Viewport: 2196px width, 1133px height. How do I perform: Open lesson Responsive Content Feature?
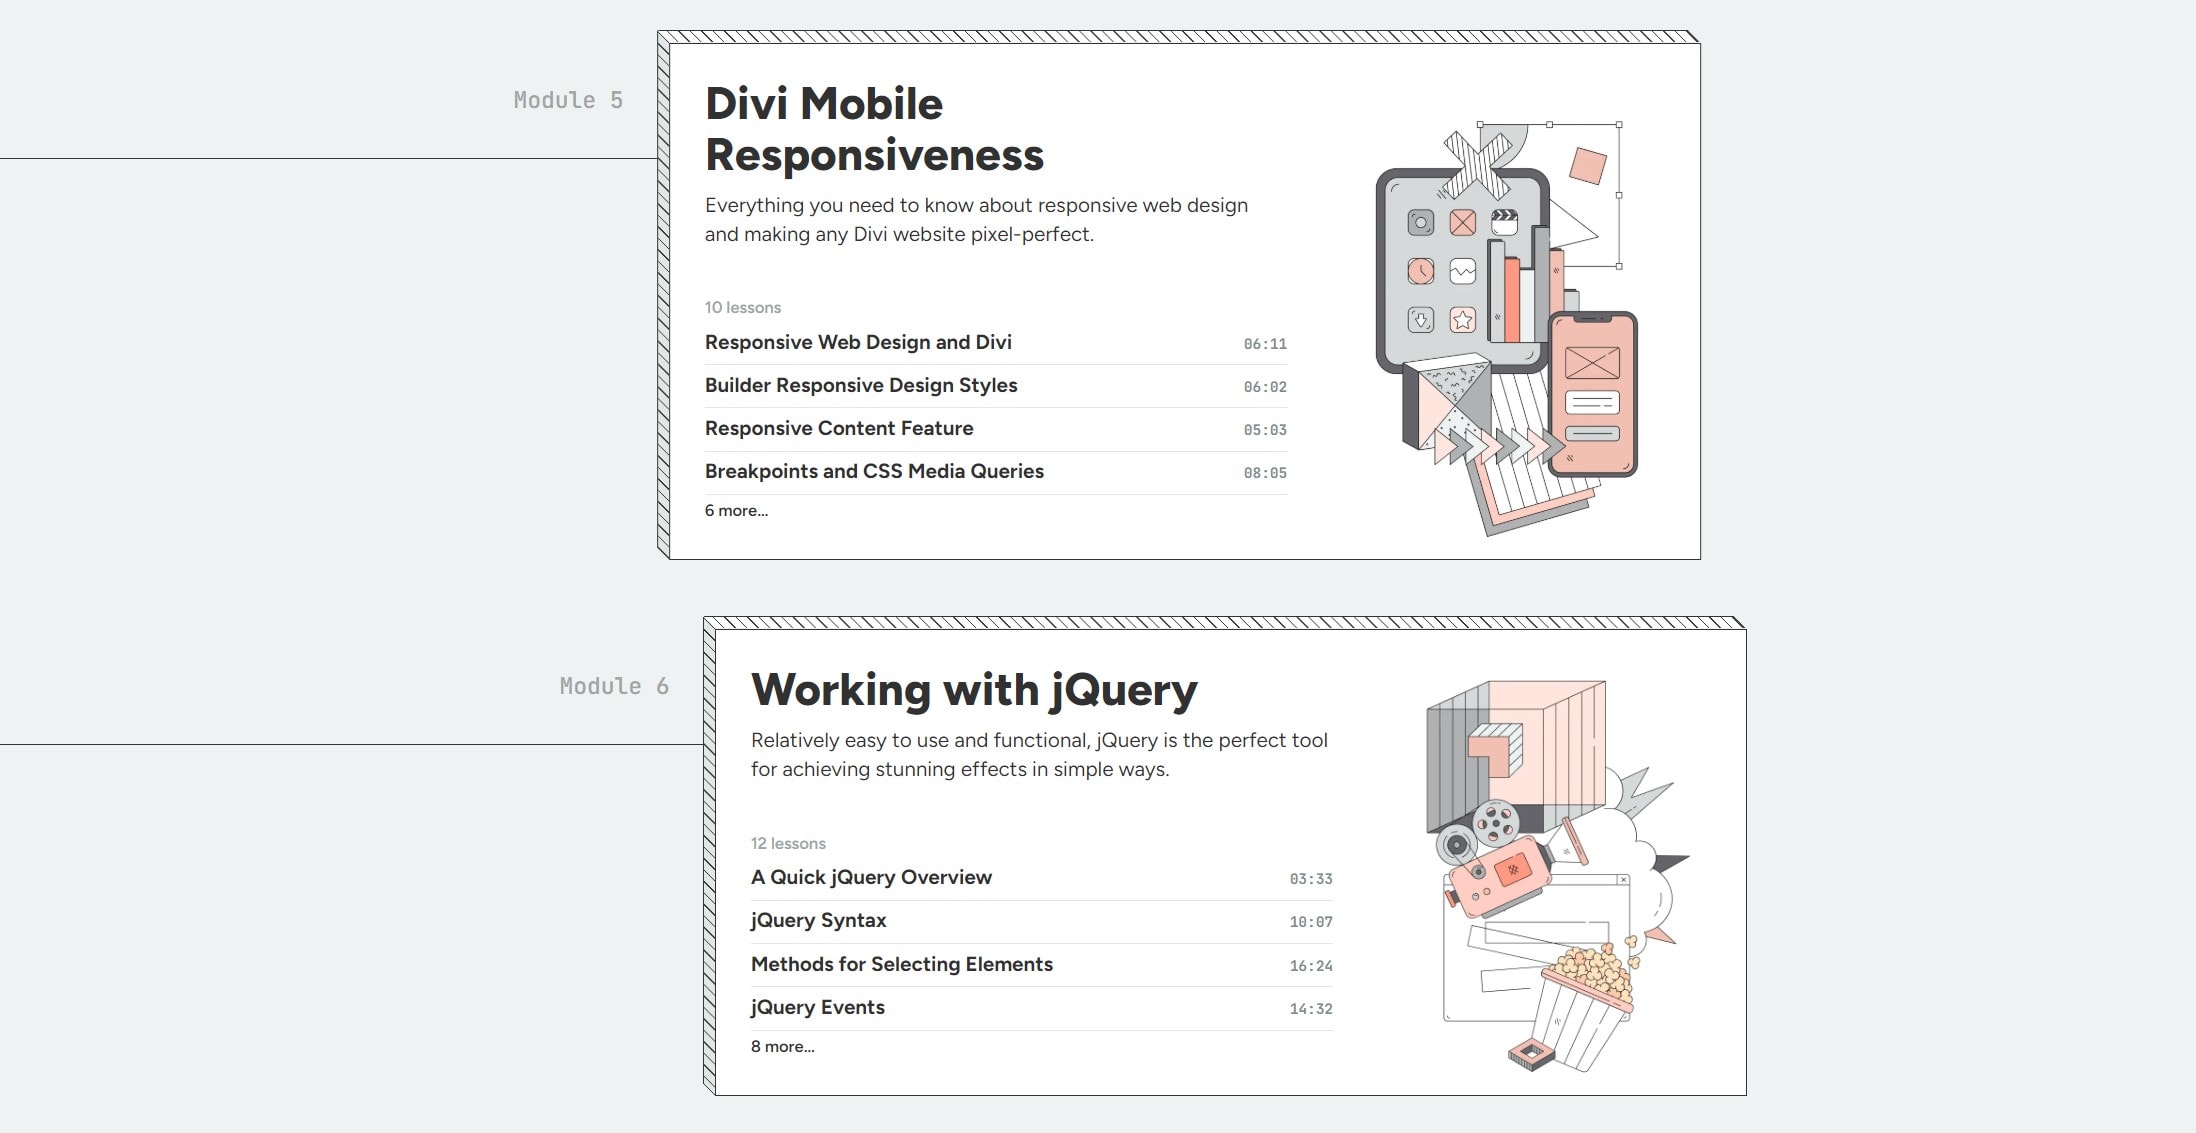click(x=839, y=428)
